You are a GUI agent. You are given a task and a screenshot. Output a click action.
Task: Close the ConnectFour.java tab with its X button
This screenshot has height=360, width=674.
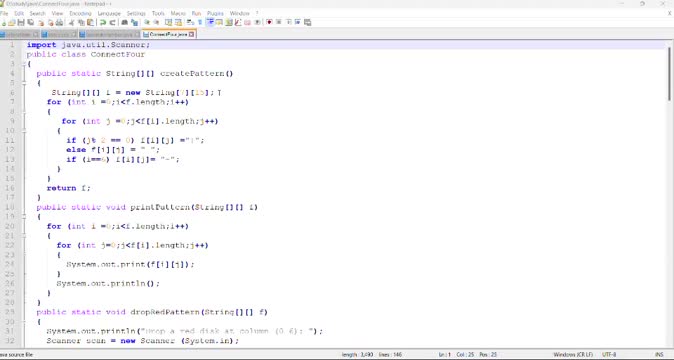(192, 34)
